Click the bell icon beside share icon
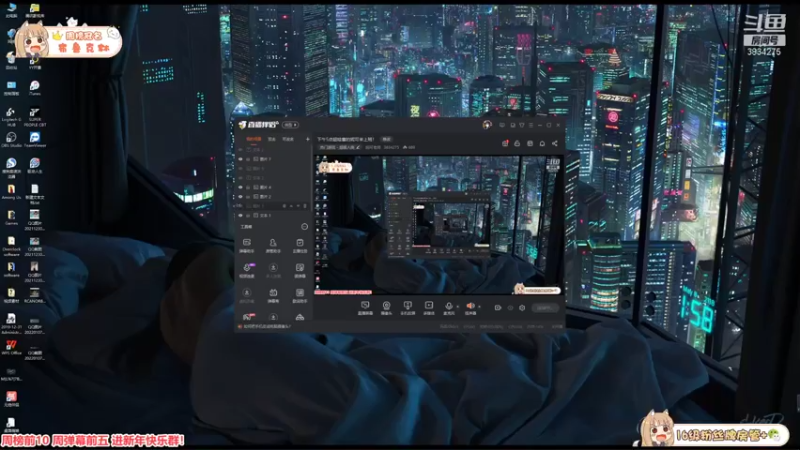This screenshot has width=800, height=450. tap(542, 143)
